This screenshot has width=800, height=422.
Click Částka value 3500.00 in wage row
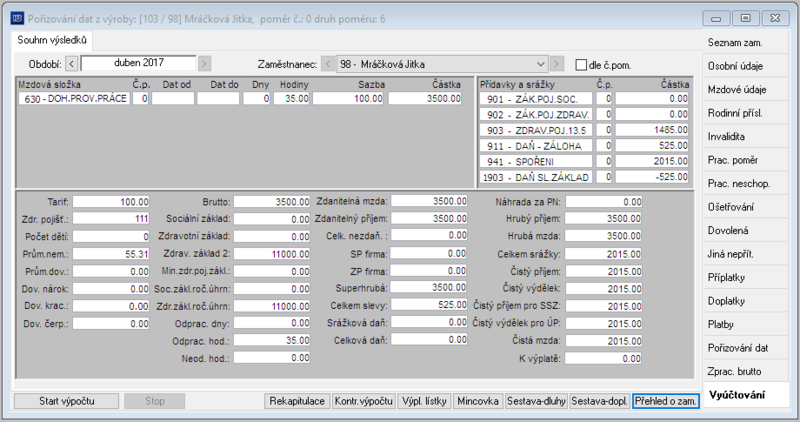[425, 98]
